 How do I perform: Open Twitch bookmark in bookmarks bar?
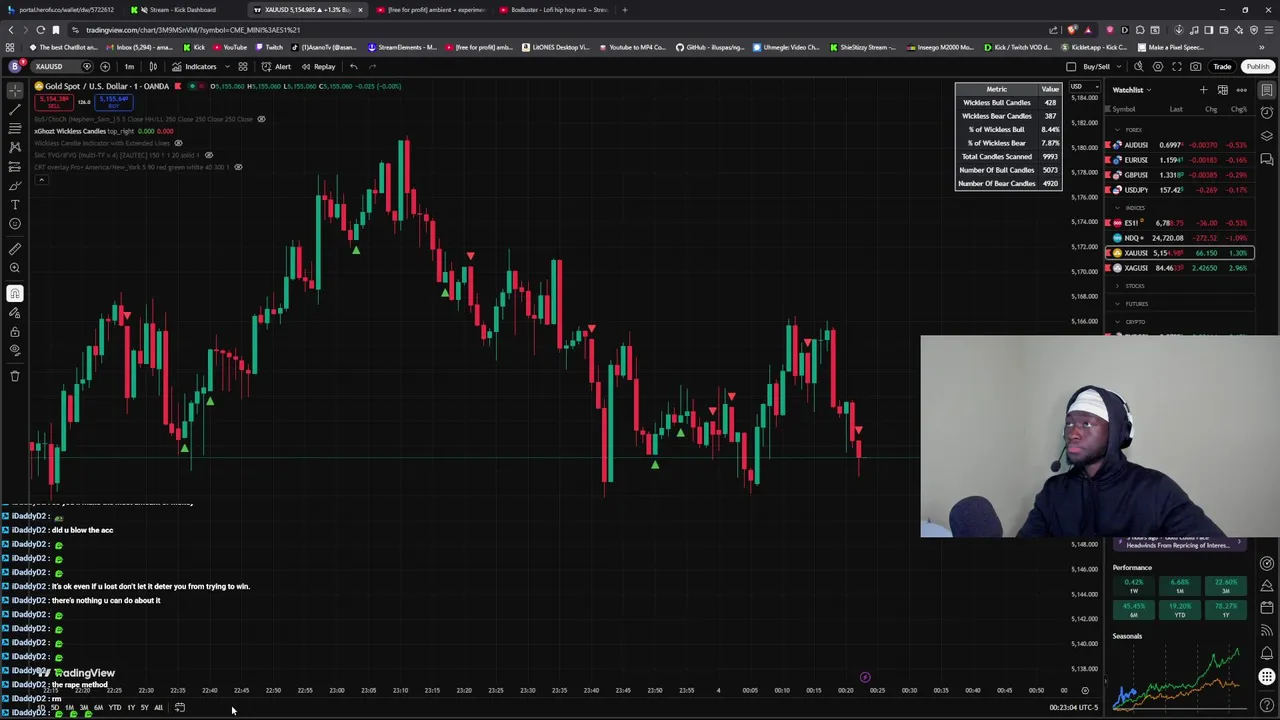click(x=269, y=47)
